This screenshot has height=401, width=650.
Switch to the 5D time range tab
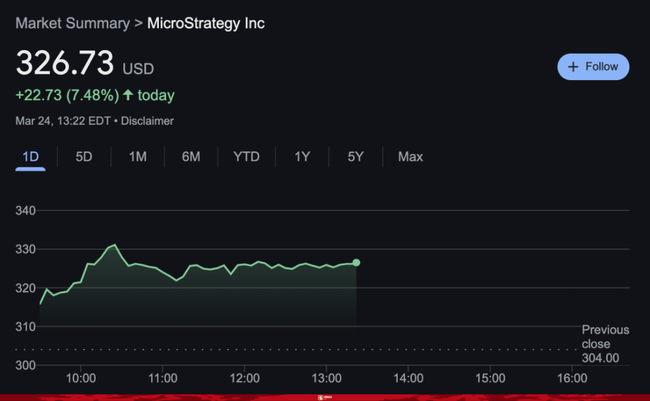84,157
